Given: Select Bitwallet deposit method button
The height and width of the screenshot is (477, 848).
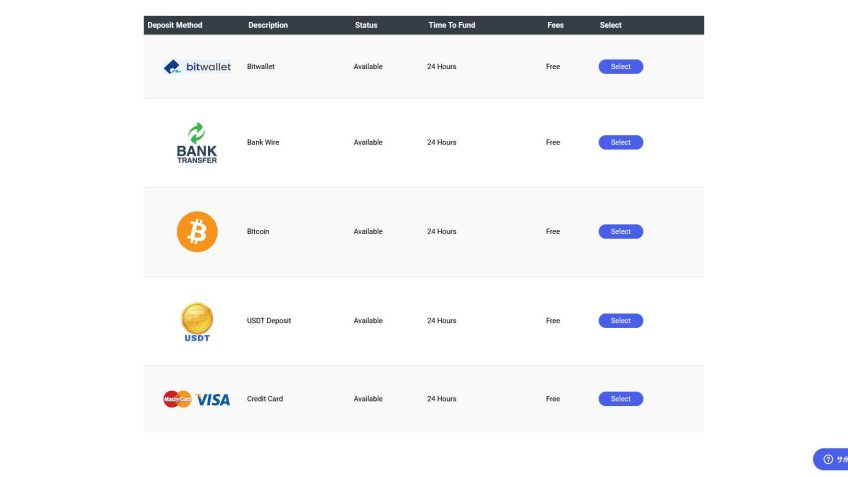Looking at the screenshot, I should click(x=620, y=67).
